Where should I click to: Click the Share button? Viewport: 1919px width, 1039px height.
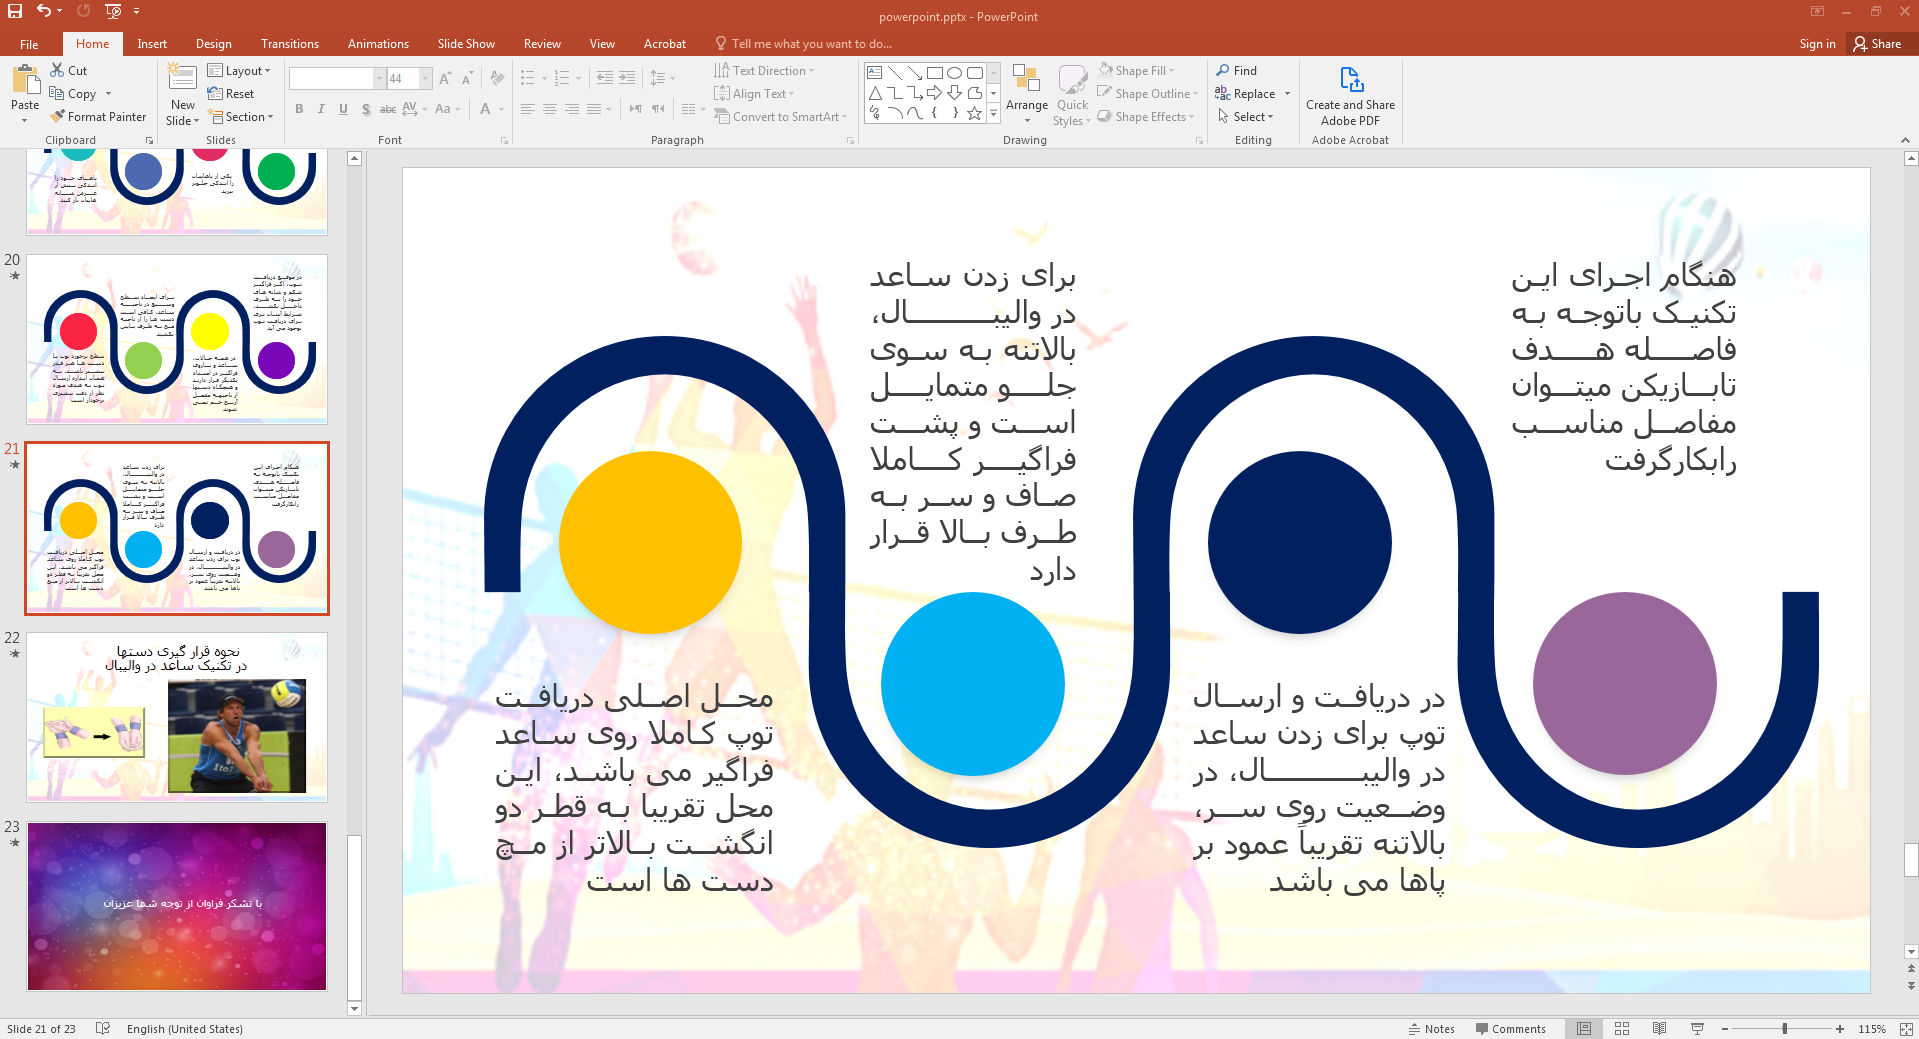point(1877,44)
